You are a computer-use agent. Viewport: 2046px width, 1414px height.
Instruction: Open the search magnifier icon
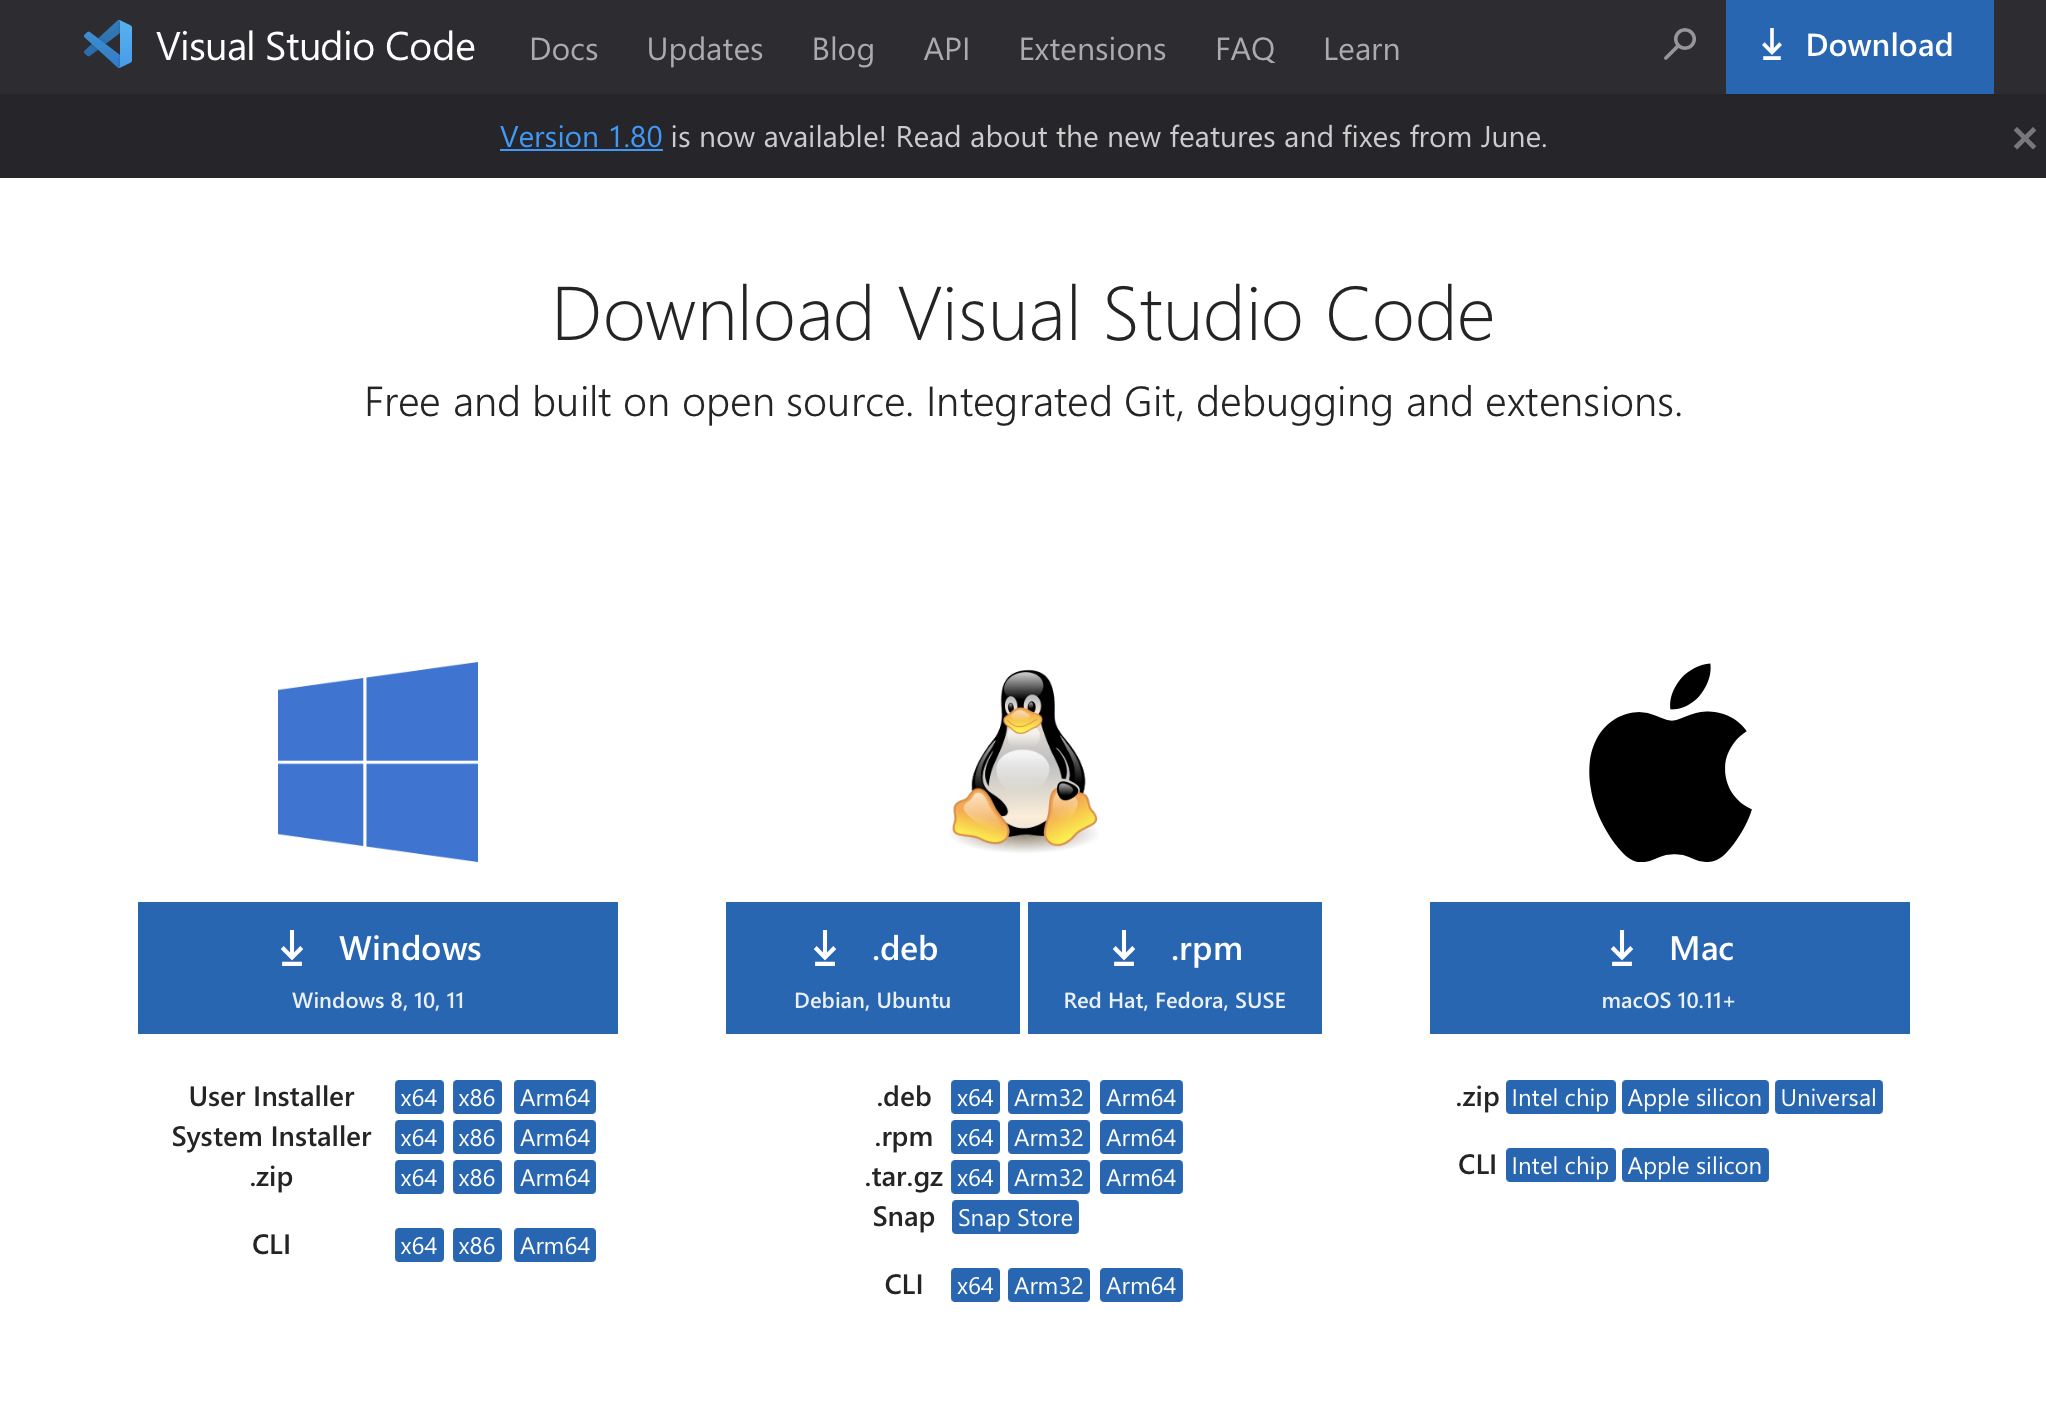click(x=1680, y=45)
